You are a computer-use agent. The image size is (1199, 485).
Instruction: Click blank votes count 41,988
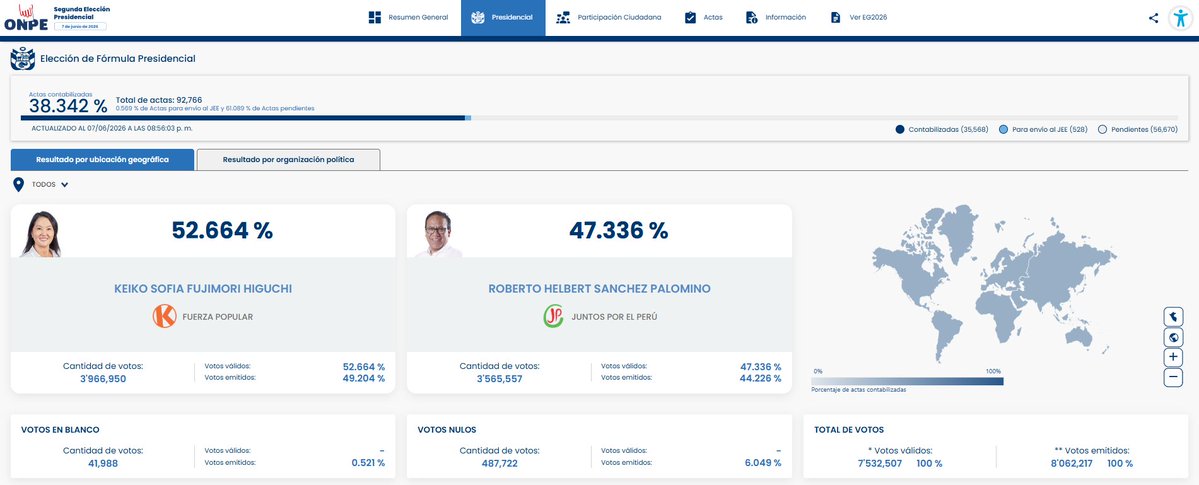click(103, 464)
